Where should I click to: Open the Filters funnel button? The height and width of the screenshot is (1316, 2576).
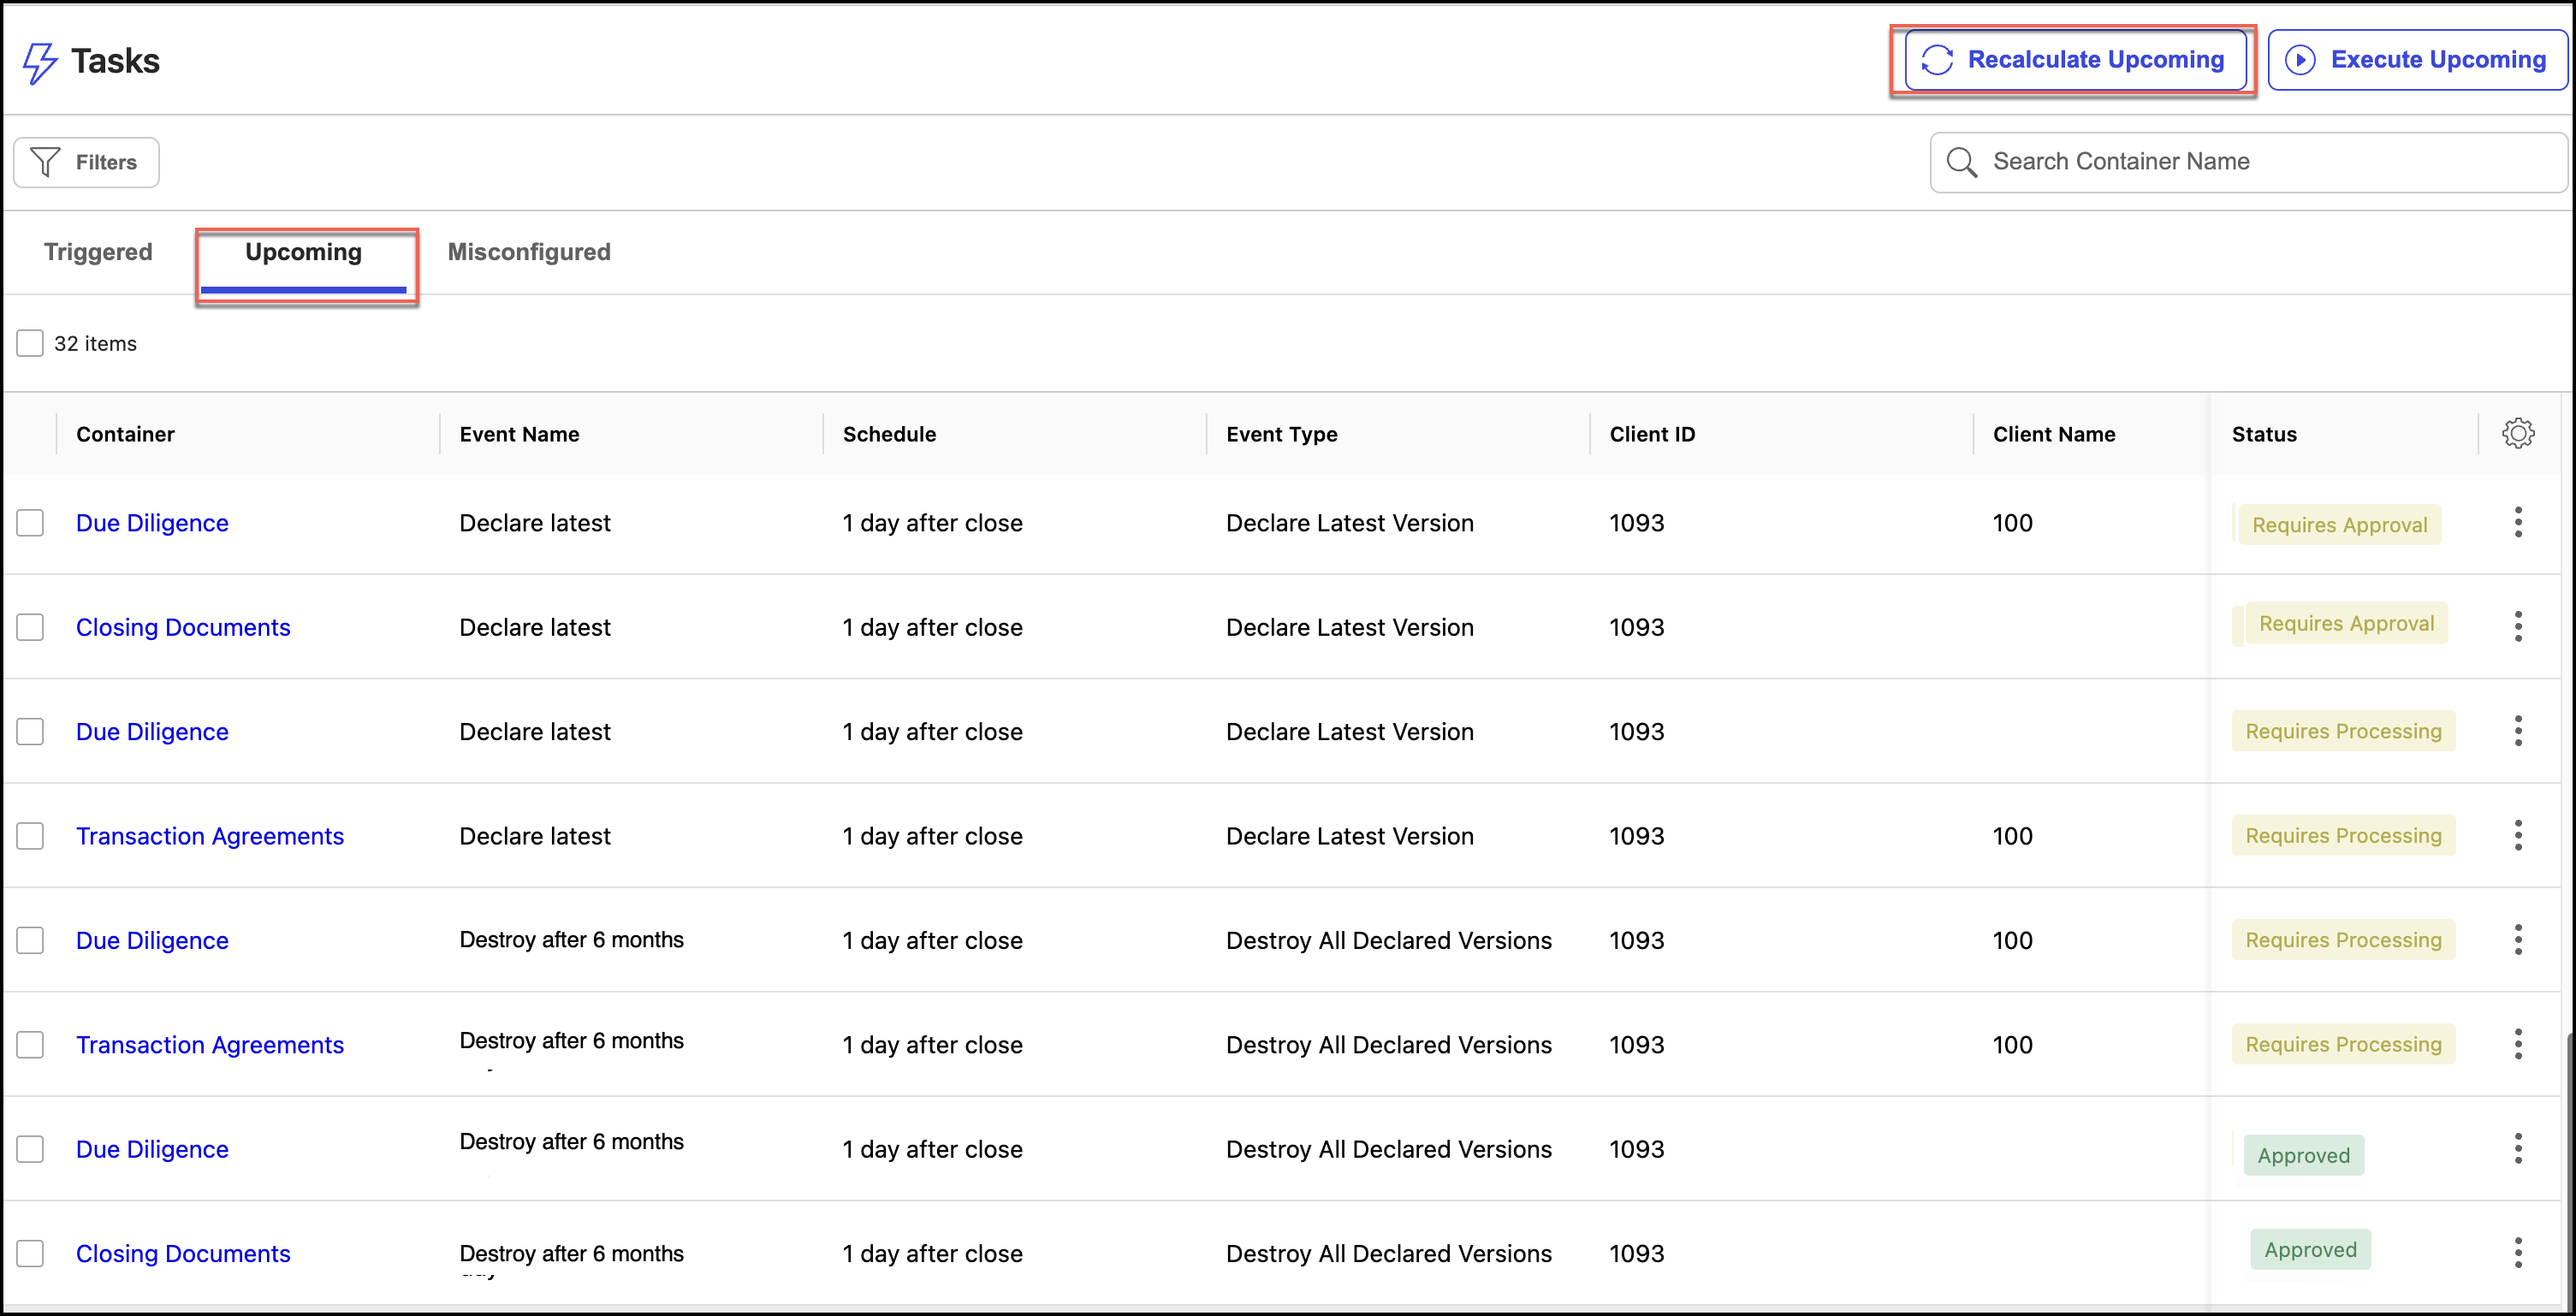(x=86, y=162)
